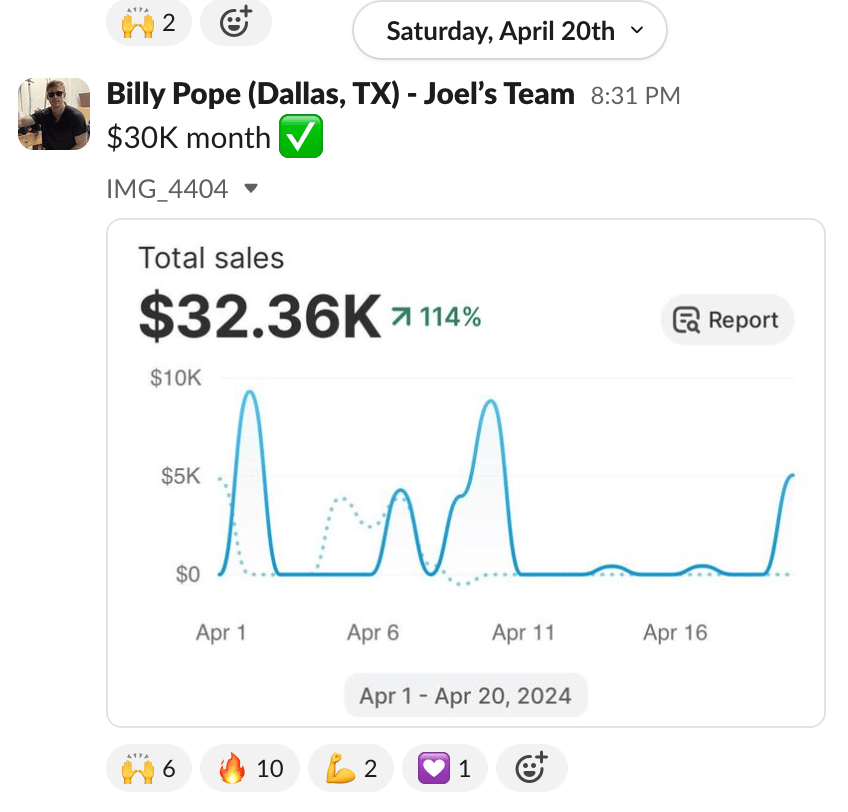This screenshot has height=812, width=848.
Task: Click the purple heart reaction
Action: pyautogui.click(x=444, y=768)
